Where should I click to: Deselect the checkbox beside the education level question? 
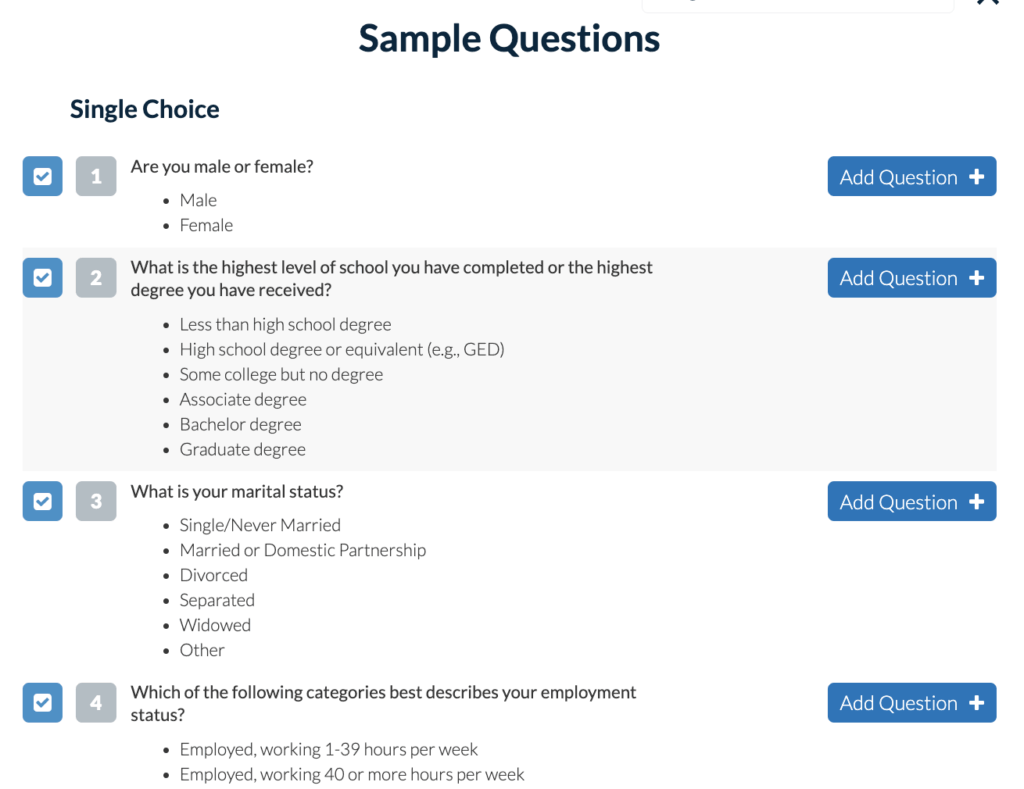(42, 277)
